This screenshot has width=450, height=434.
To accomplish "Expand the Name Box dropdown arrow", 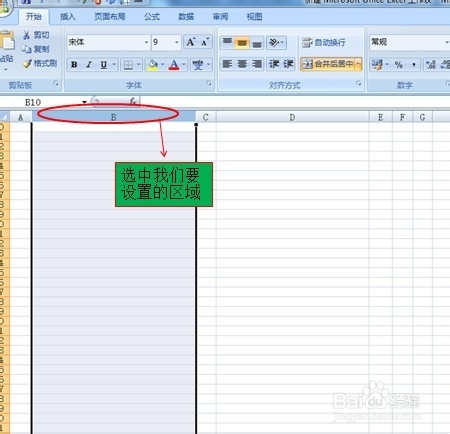I will [x=84, y=102].
